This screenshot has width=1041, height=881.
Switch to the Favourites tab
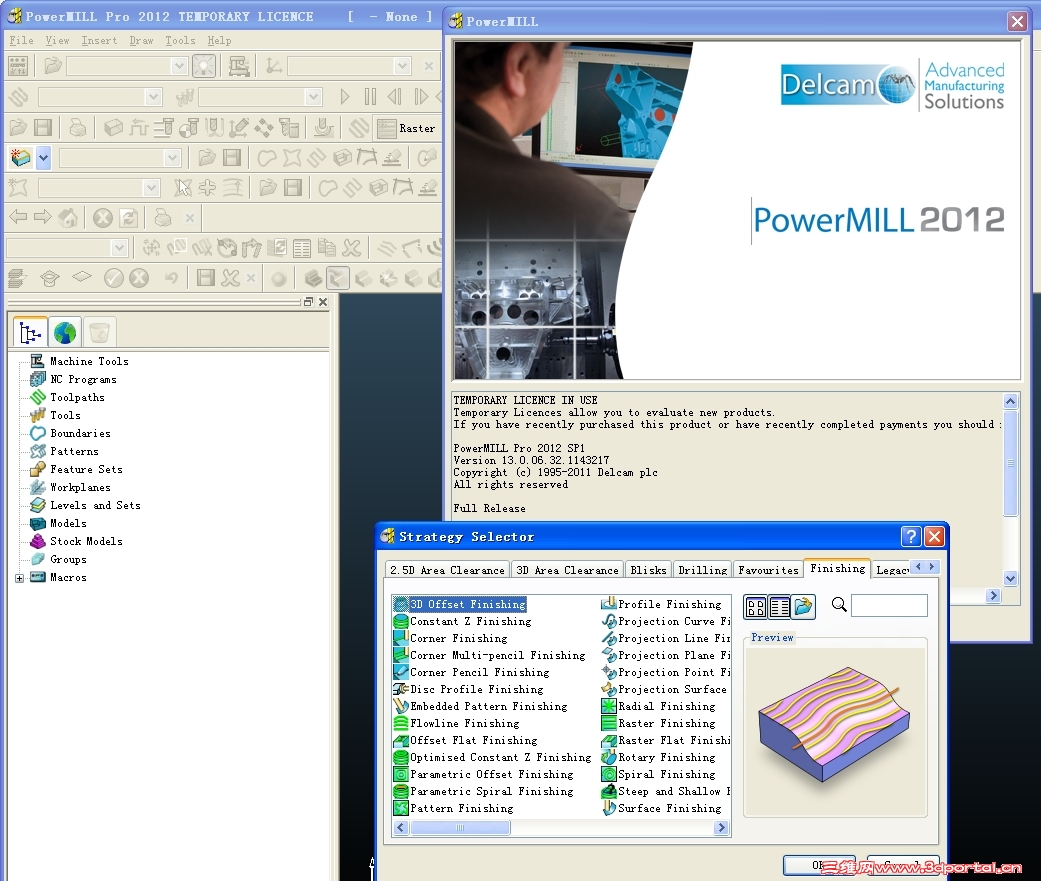(x=768, y=570)
